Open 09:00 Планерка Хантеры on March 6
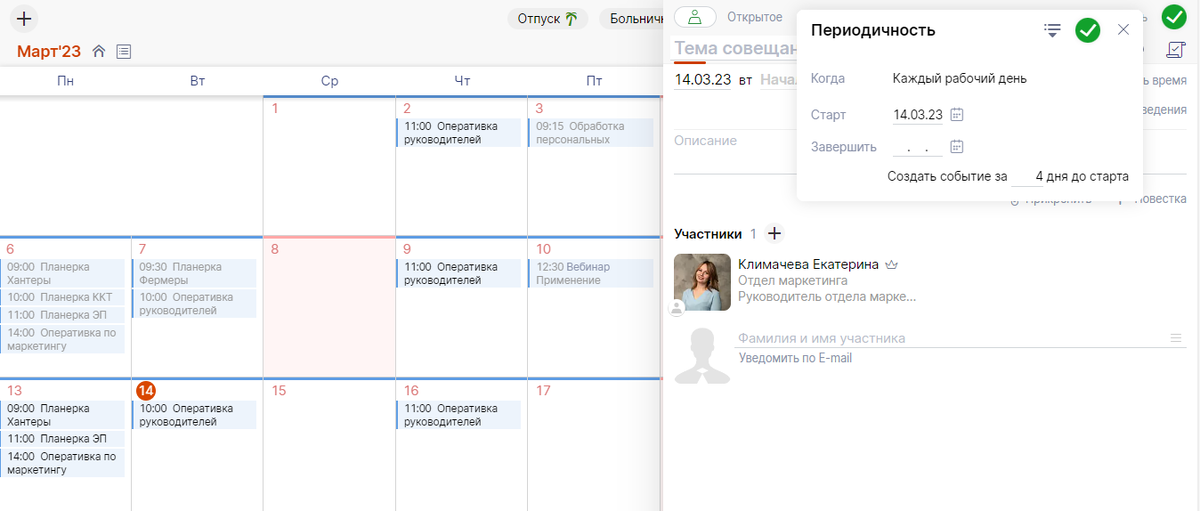Viewport: 1200px width, 511px height. click(63, 273)
